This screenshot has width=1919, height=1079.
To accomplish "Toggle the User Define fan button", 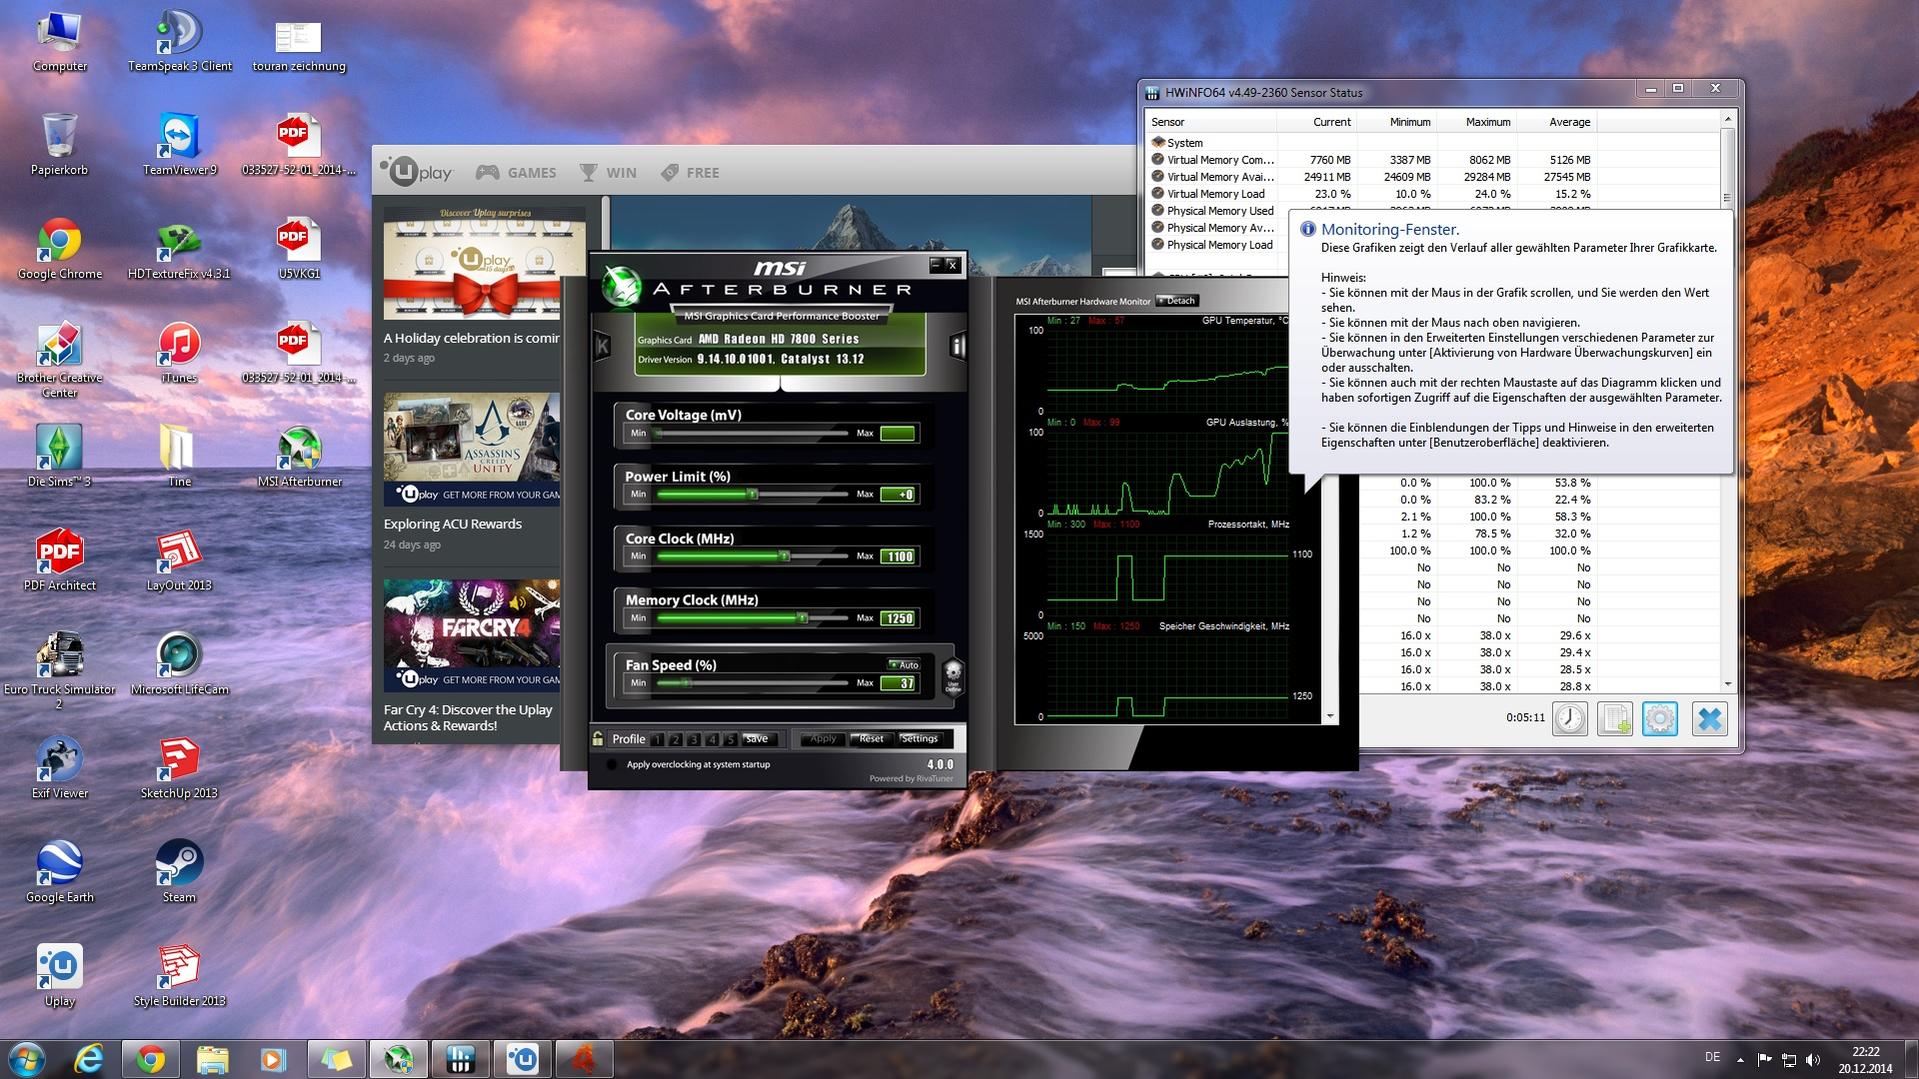I will click(x=952, y=677).
